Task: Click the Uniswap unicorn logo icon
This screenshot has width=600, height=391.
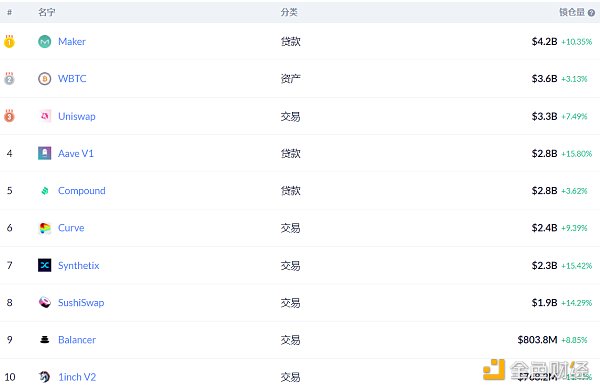Action: [45, 116]
